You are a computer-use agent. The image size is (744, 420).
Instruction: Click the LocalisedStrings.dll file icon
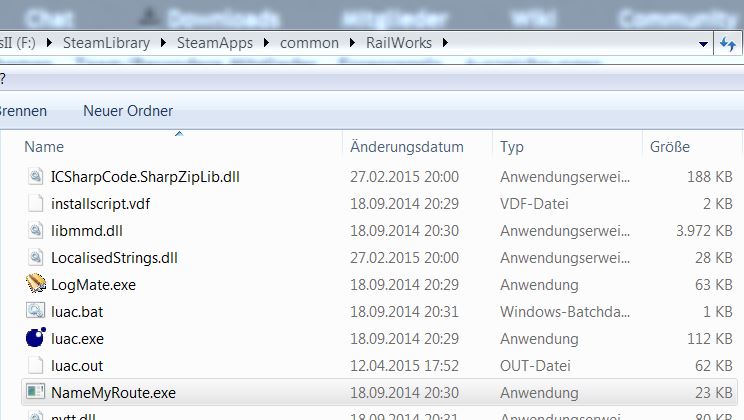[36, 257]
